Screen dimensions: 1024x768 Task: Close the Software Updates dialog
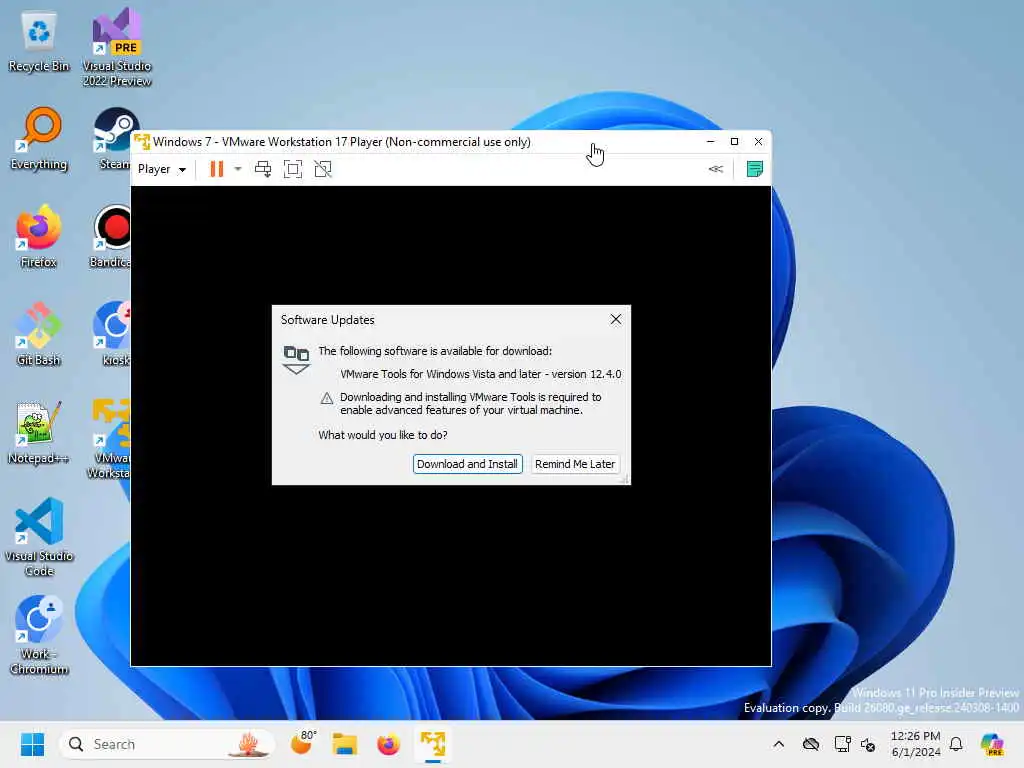[x=615, y=319]
